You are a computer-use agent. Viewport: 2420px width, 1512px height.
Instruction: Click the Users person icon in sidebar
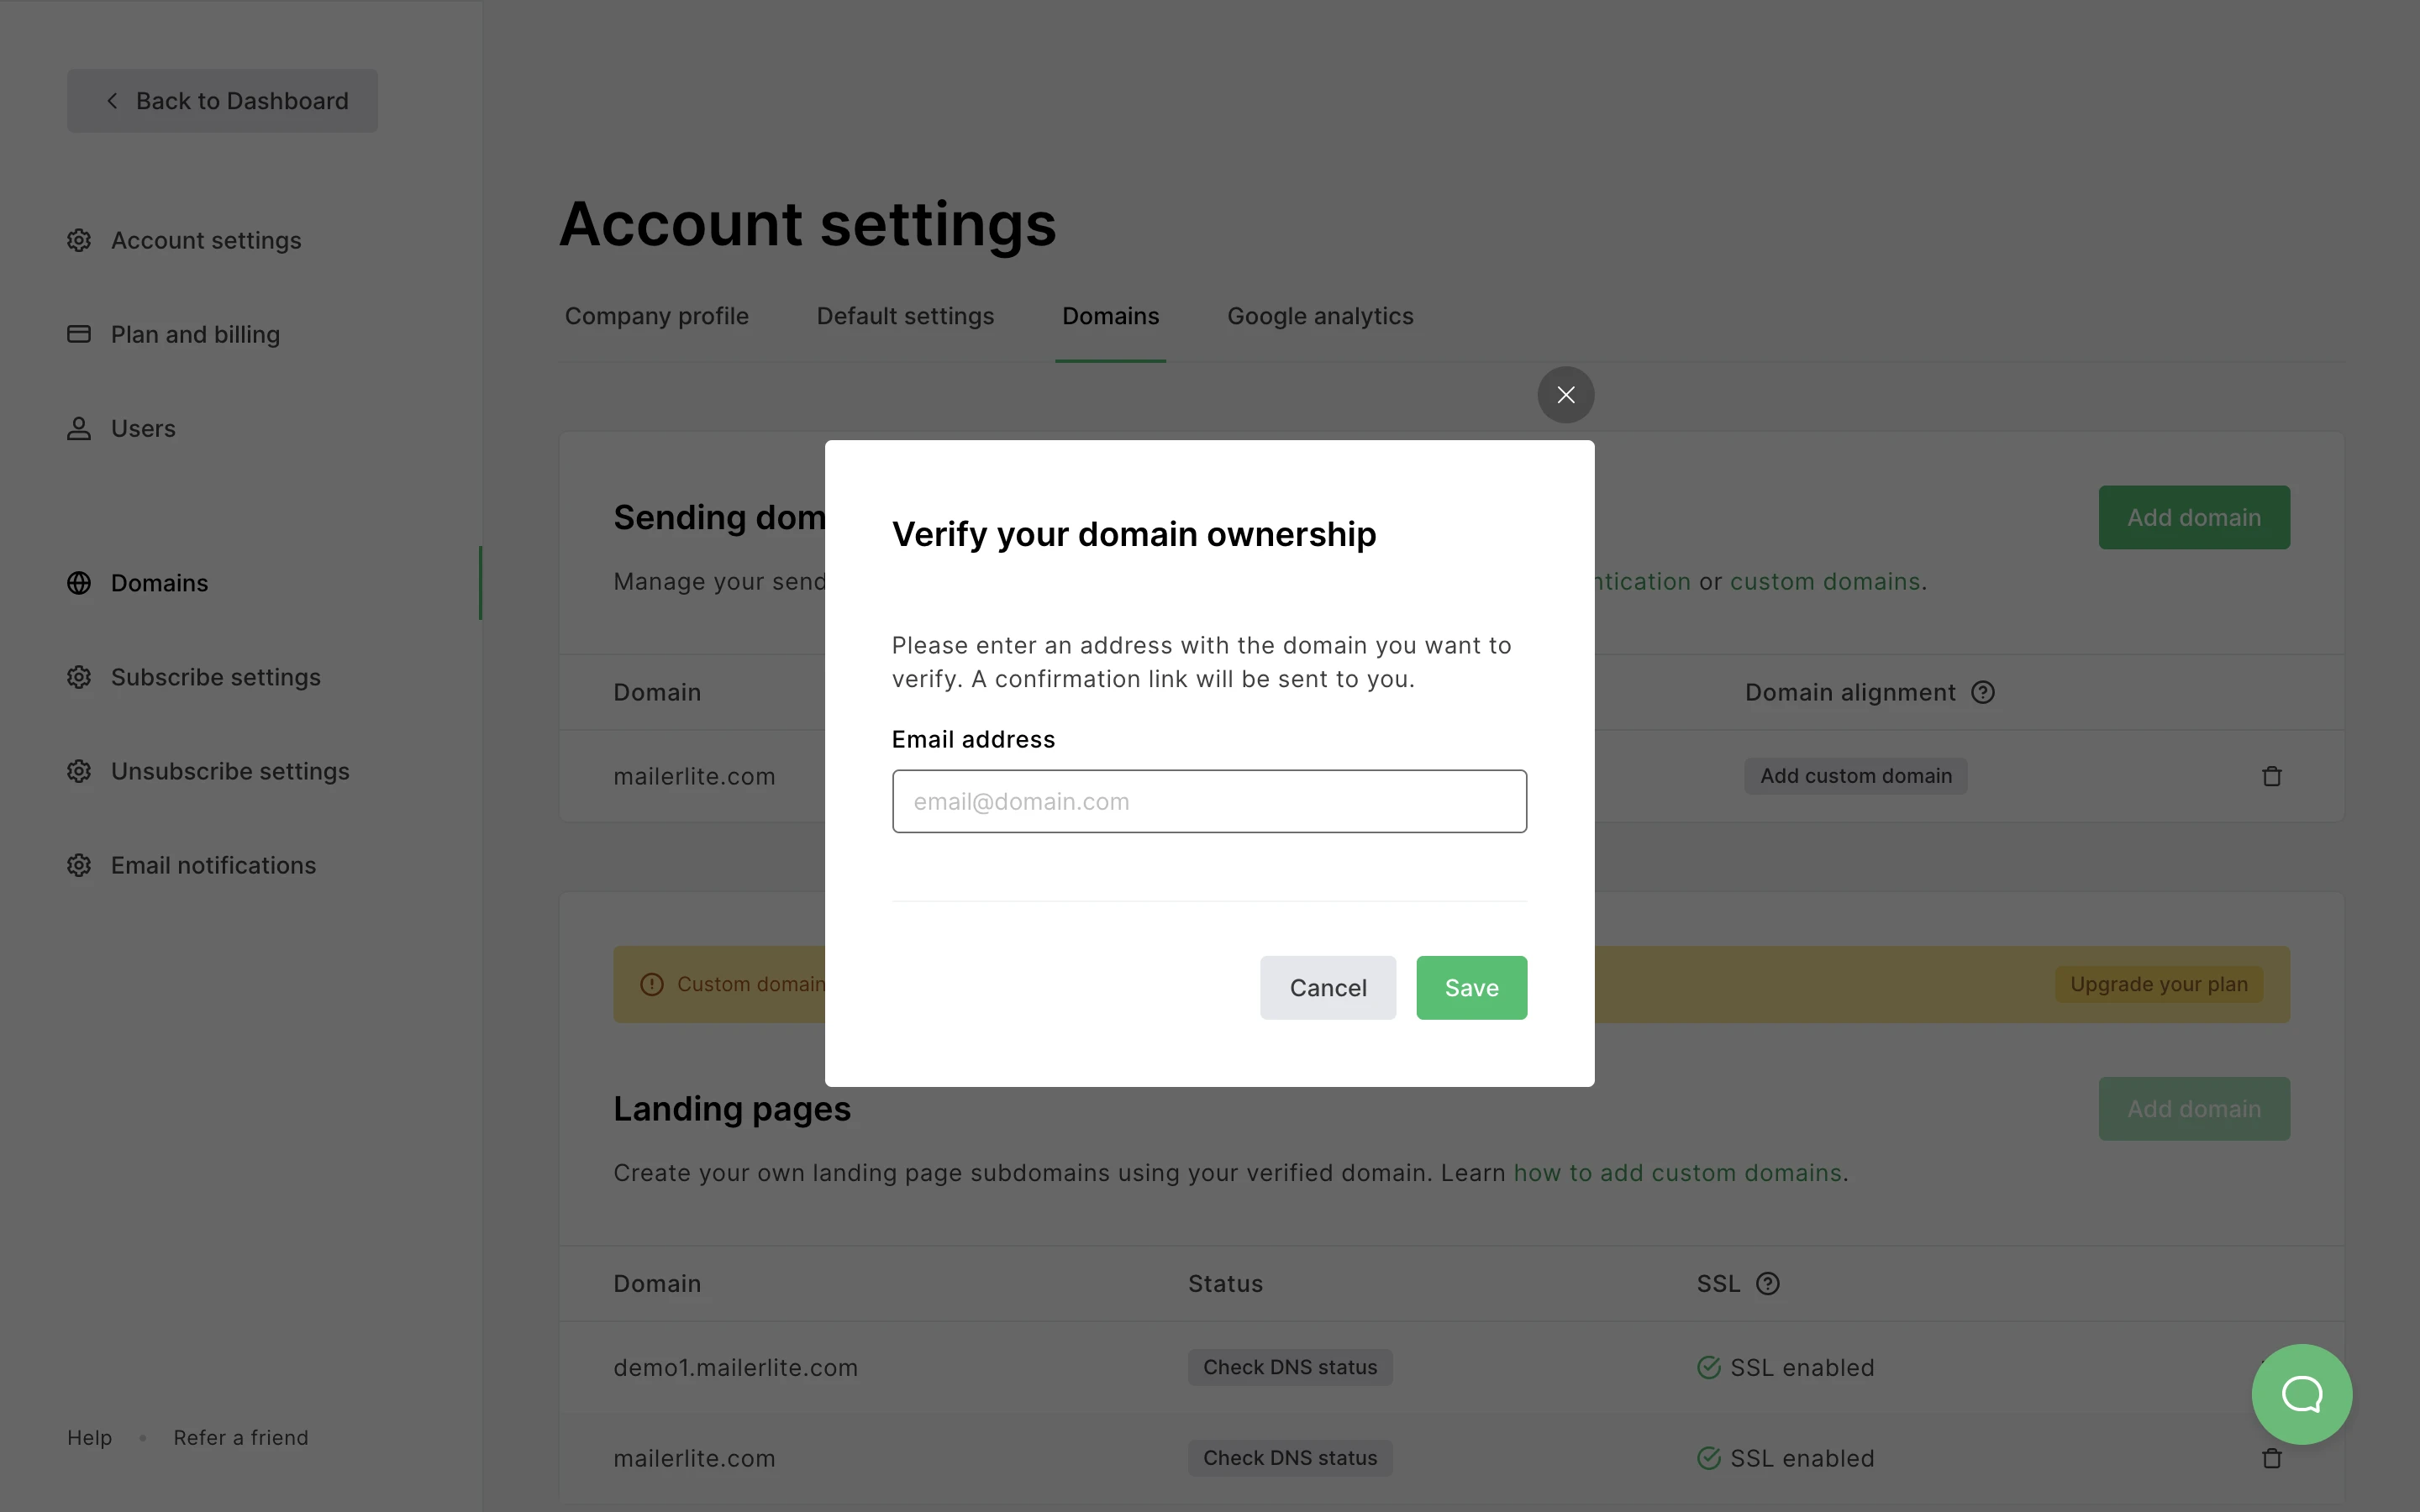pyautogui.click(x=79, y=428)
